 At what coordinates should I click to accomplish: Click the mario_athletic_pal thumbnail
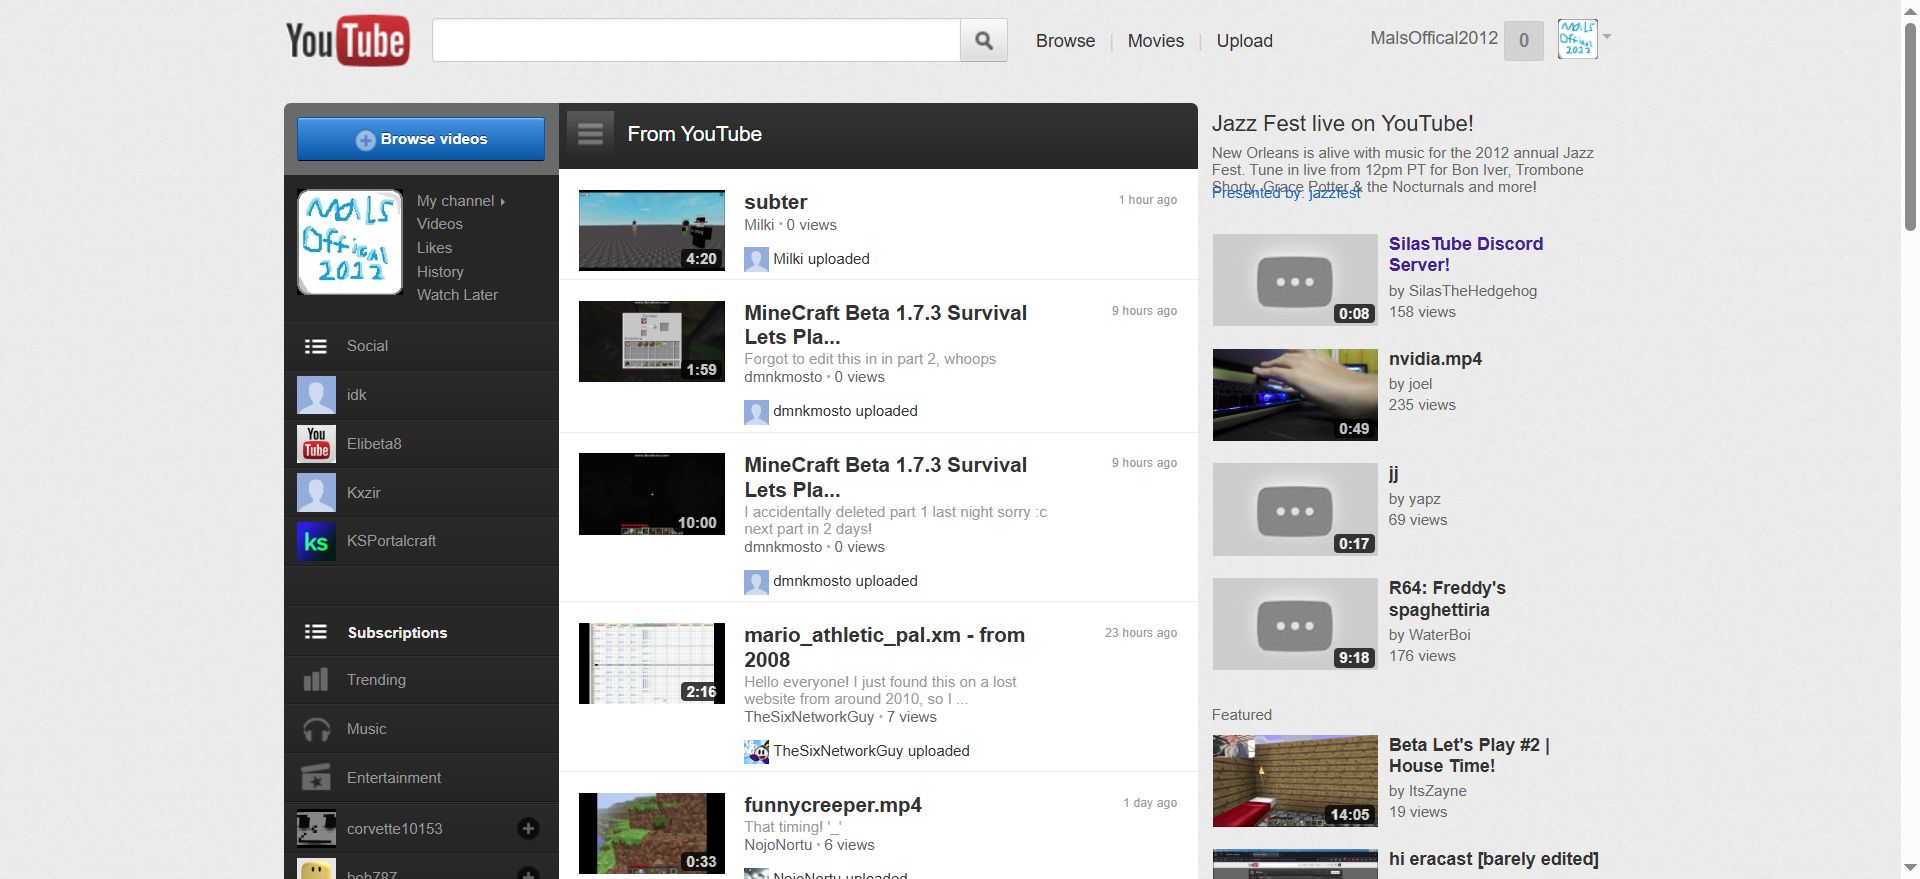652,664
